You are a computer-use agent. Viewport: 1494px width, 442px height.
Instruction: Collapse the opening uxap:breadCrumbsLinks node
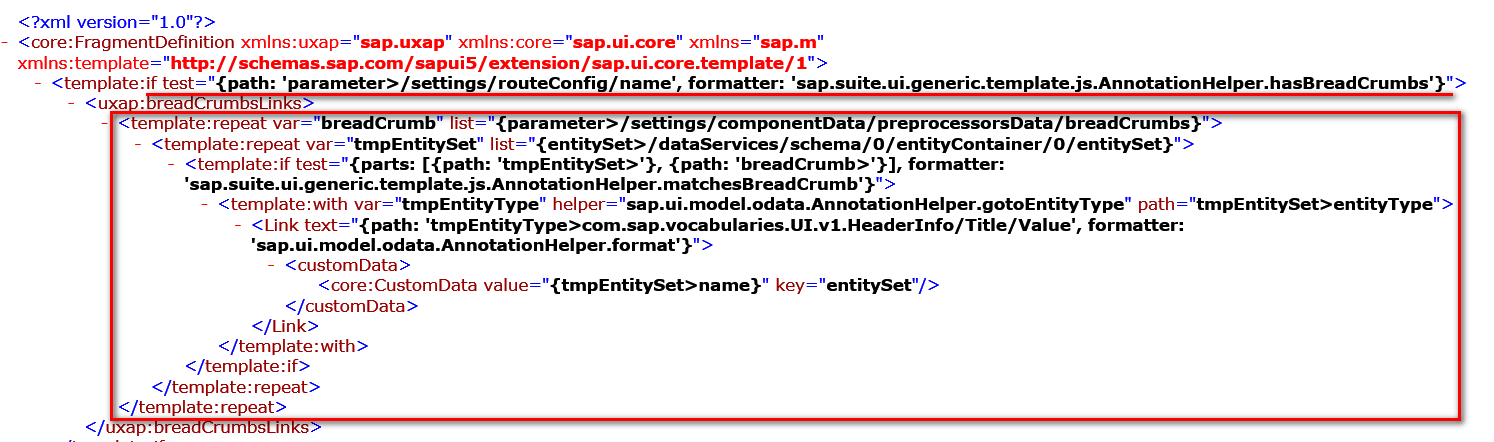coord(73,102)
